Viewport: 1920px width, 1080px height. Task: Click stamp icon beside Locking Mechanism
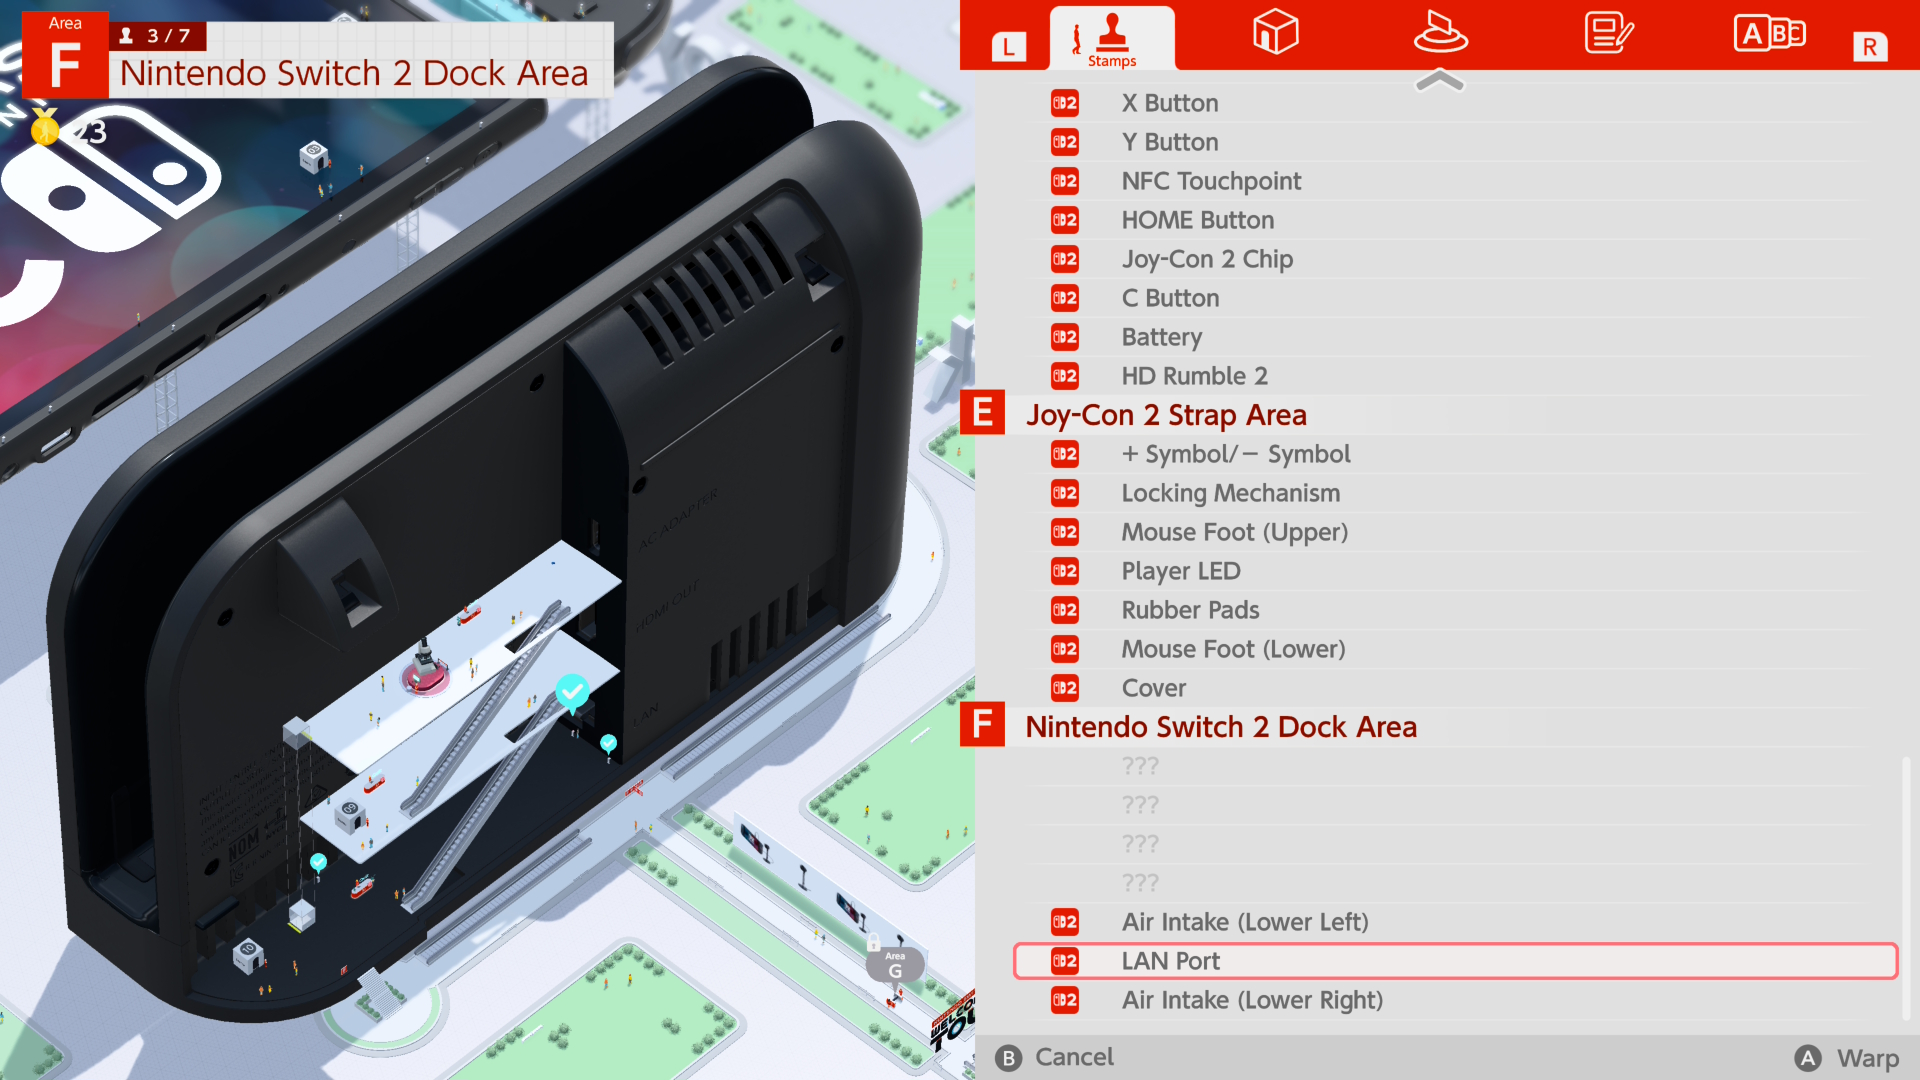(1065, 493)
